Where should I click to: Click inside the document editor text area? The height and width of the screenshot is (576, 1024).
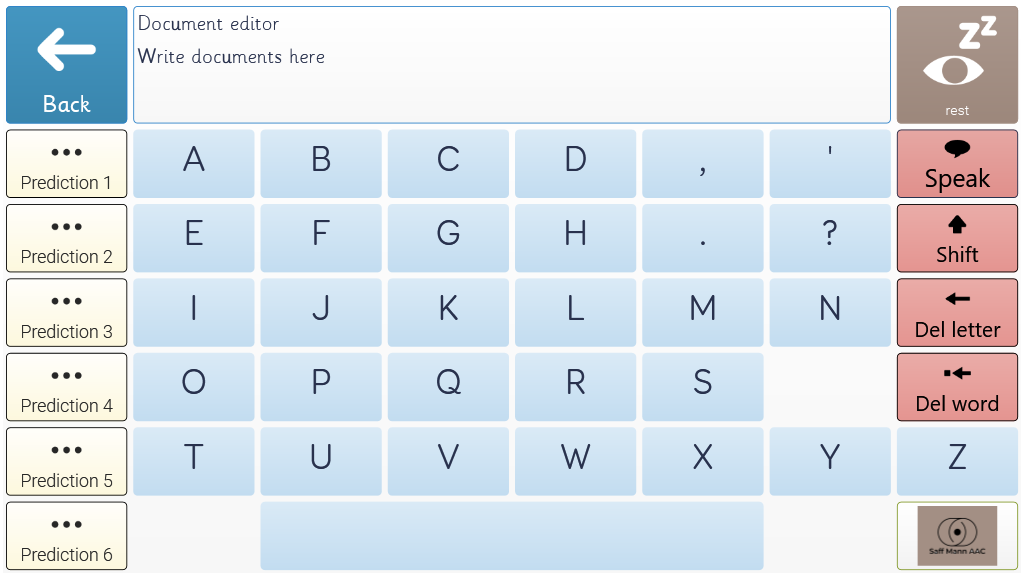tap(512, 65)
